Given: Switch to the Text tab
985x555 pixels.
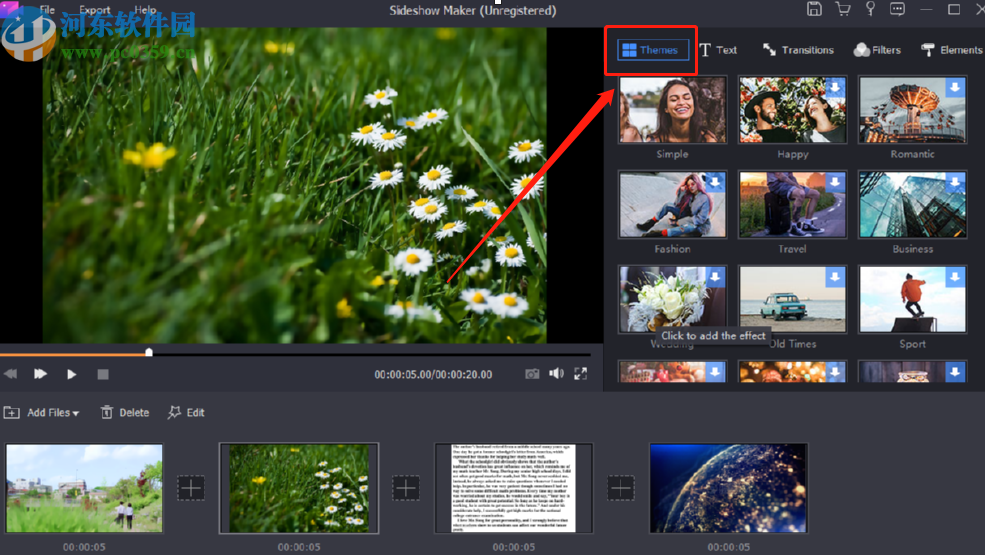Looking at the screenshot, I should point(719,50).
